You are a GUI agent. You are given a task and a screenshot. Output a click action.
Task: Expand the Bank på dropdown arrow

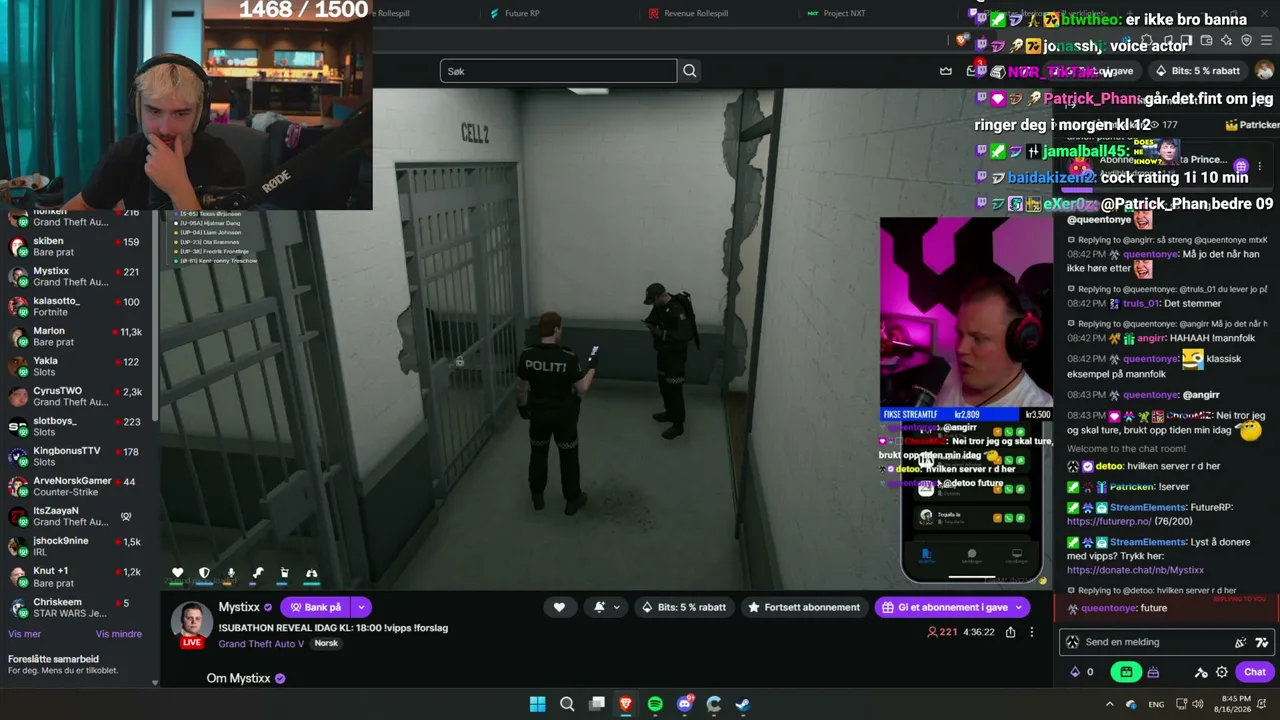361,607
